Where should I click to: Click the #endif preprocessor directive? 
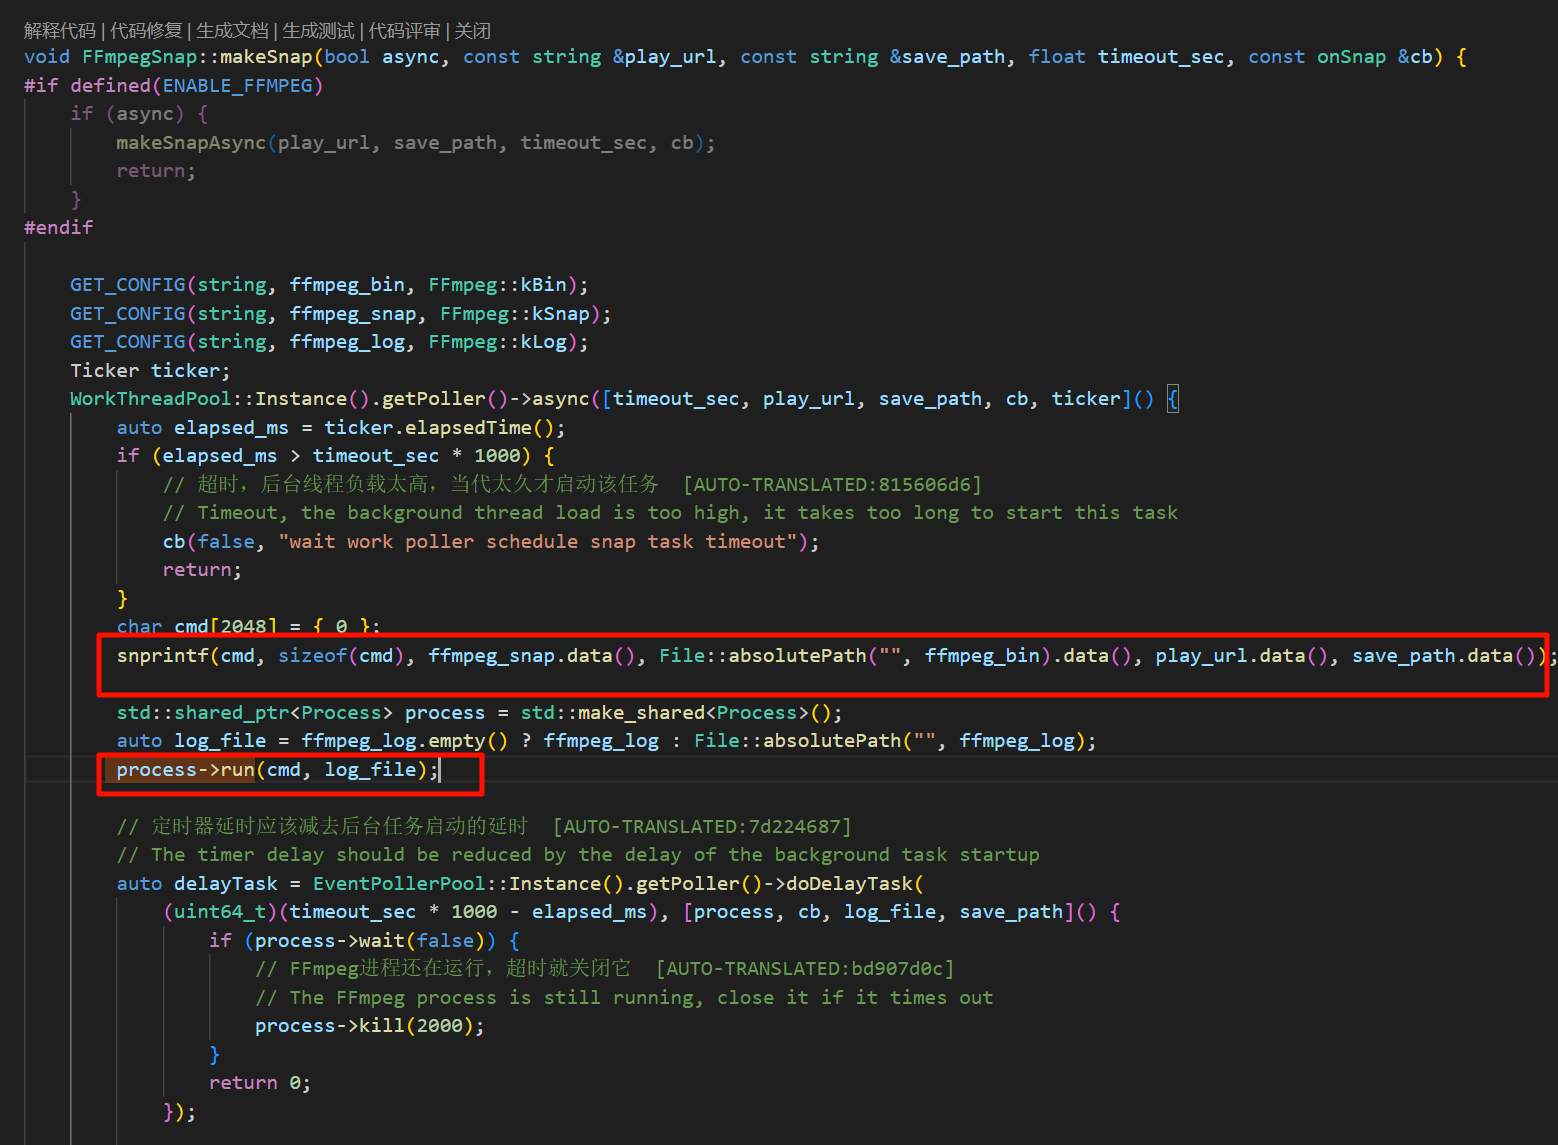[58, 228]
